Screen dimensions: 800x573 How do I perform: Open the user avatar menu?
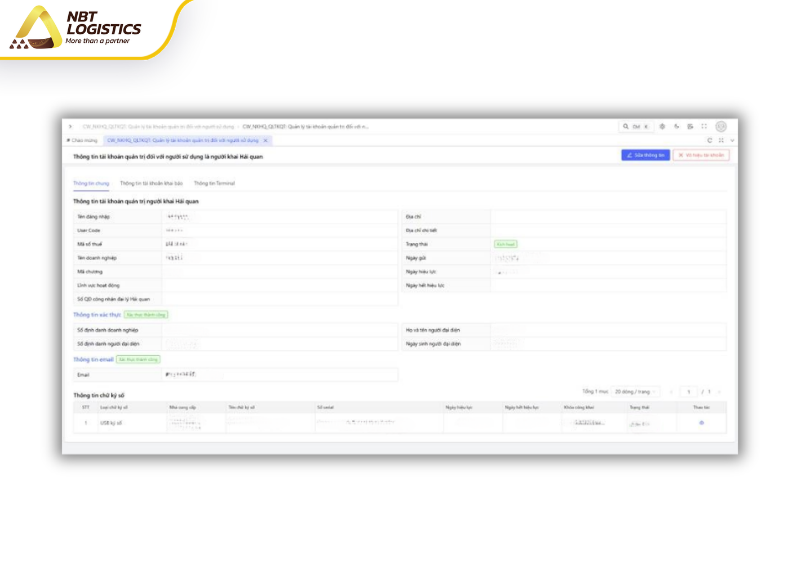coord(721,127)
